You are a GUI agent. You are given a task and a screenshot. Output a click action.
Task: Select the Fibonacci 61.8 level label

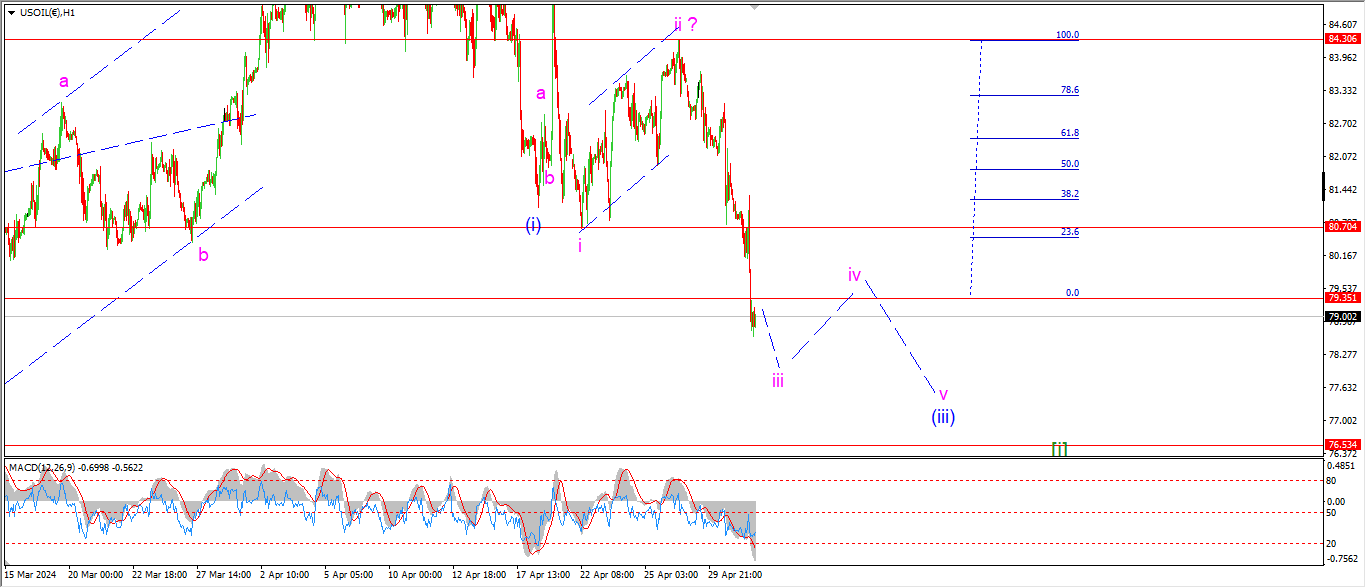(x=1069, y=133)
